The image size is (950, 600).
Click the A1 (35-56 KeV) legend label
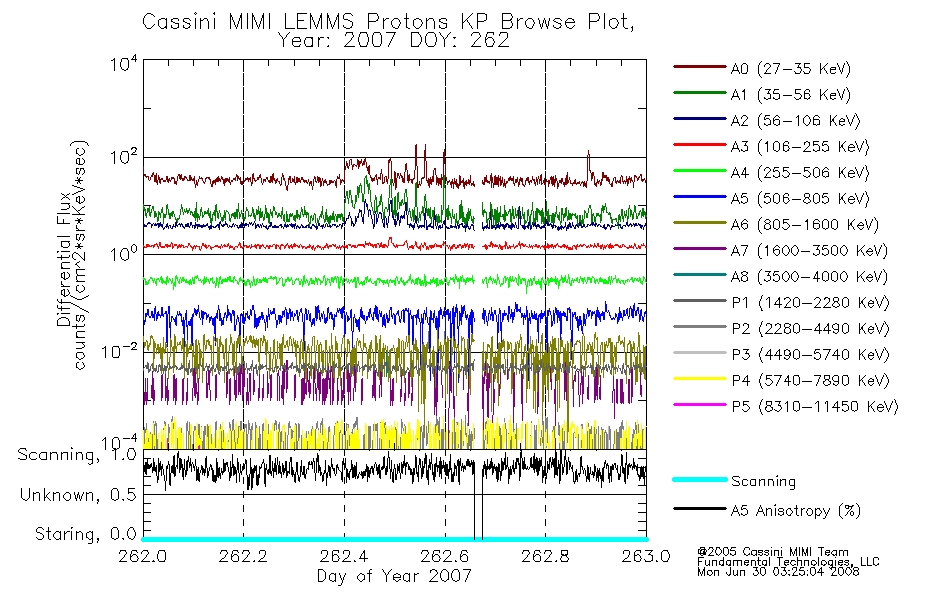pos(791,95)
